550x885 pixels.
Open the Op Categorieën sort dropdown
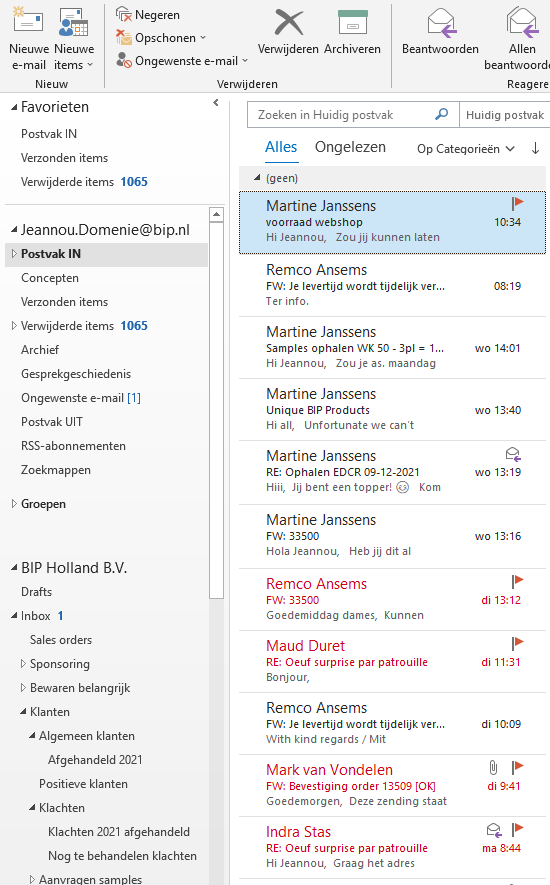click(x=465, y=149)
